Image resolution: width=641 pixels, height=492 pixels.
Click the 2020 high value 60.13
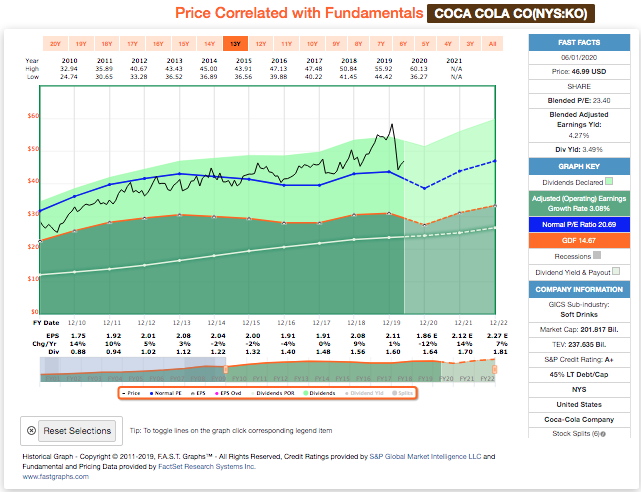tap(419, 69)
